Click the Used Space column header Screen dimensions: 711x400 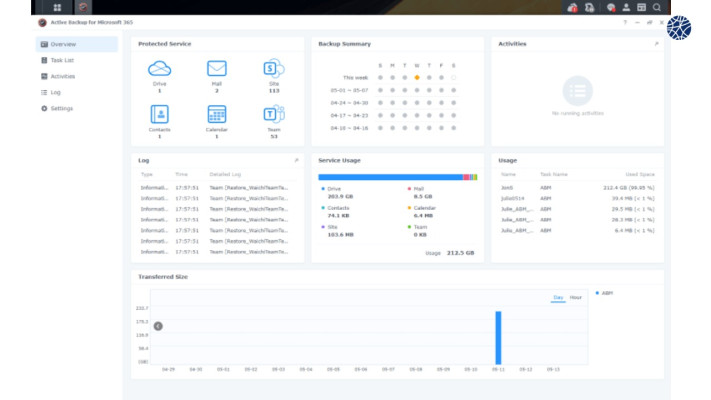click(640, 175)
